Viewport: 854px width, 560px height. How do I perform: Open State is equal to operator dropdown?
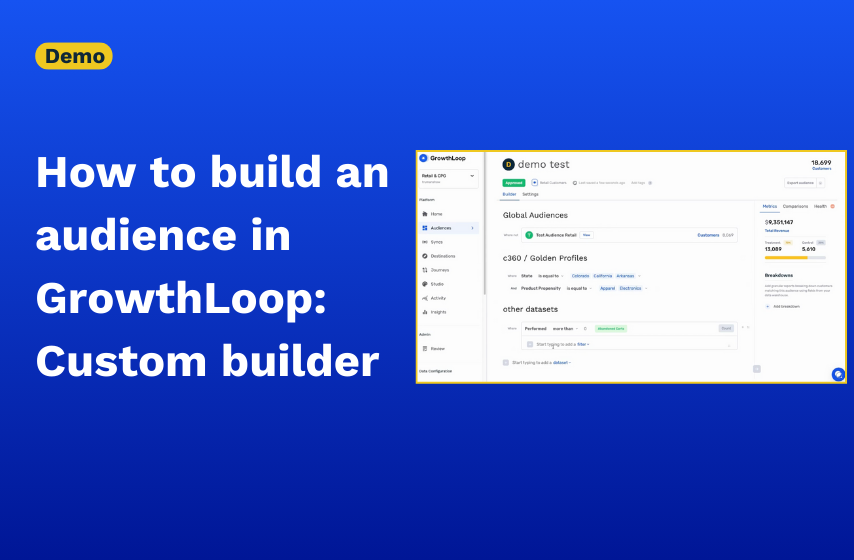point(551,276)
